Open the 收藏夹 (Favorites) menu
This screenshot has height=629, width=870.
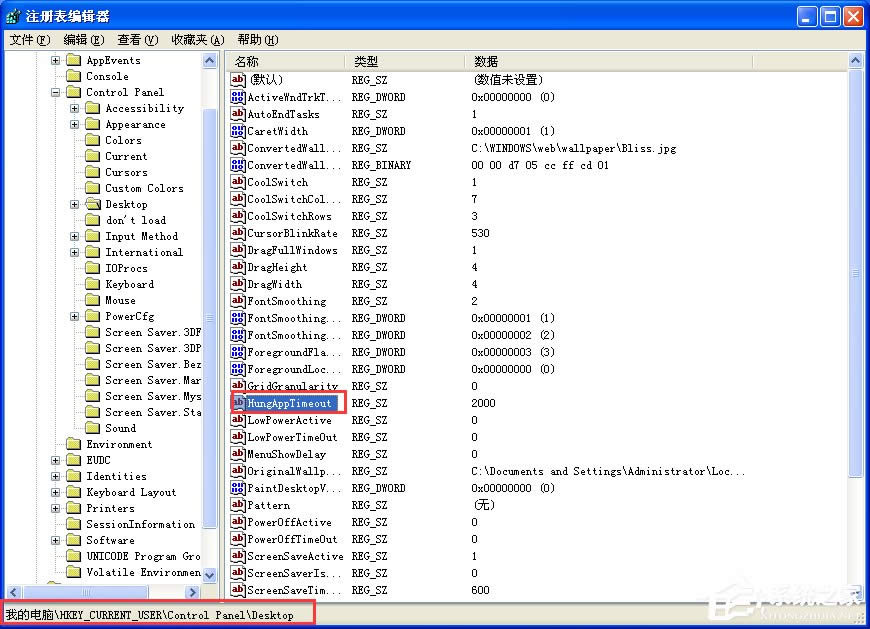point(197,40)
